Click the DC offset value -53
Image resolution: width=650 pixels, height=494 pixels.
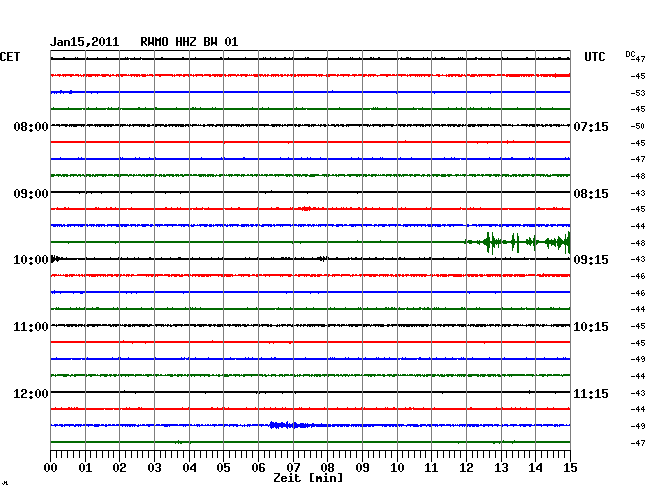pyautogui.click(x=638, y=93)
